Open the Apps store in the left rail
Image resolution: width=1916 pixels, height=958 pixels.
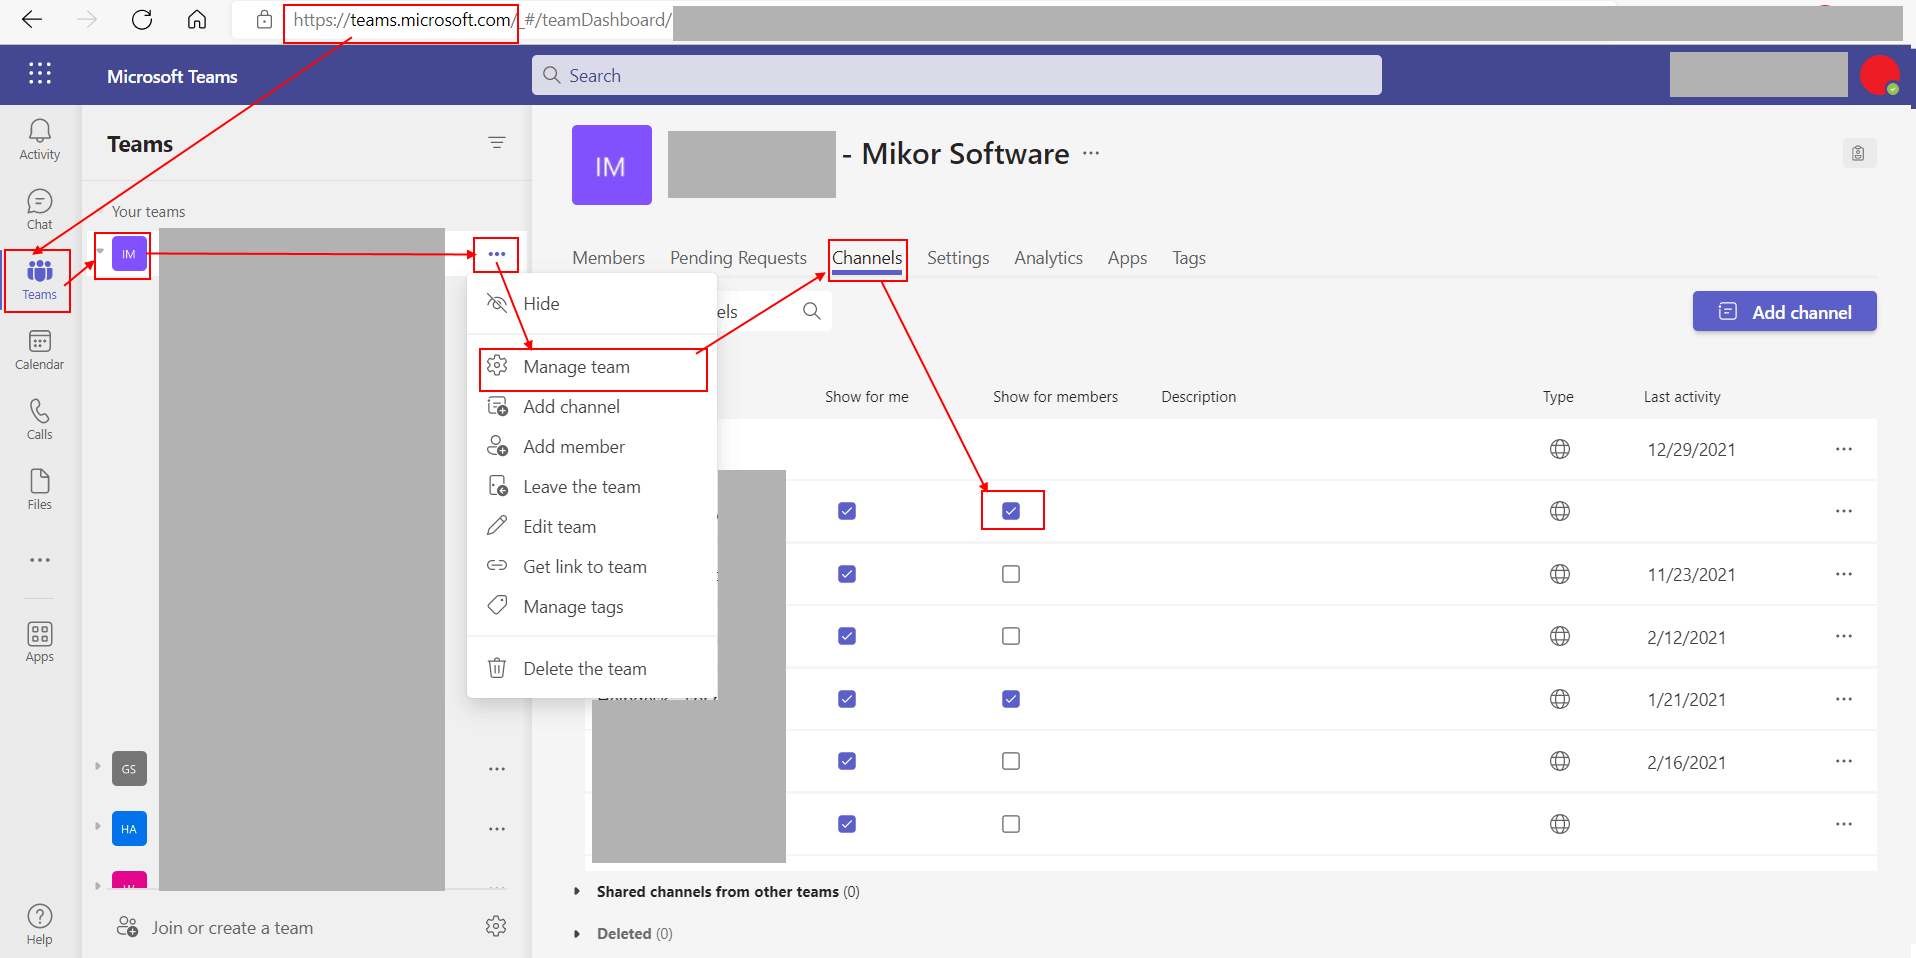pyautogui.click(x=40, y=641)
